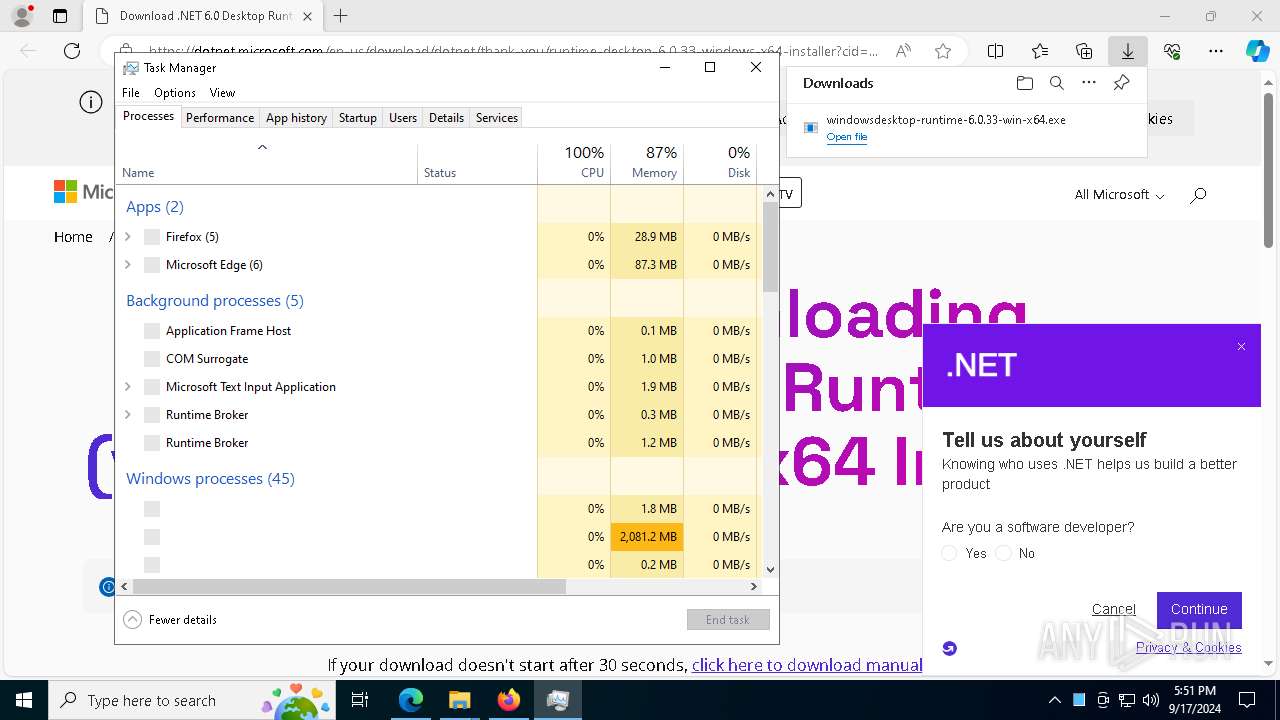The width and height of the screenshot is (1280, 720).
Task: Expand the first Runtime Broker row
Action: pyautogui.click(x=127, y=415)
